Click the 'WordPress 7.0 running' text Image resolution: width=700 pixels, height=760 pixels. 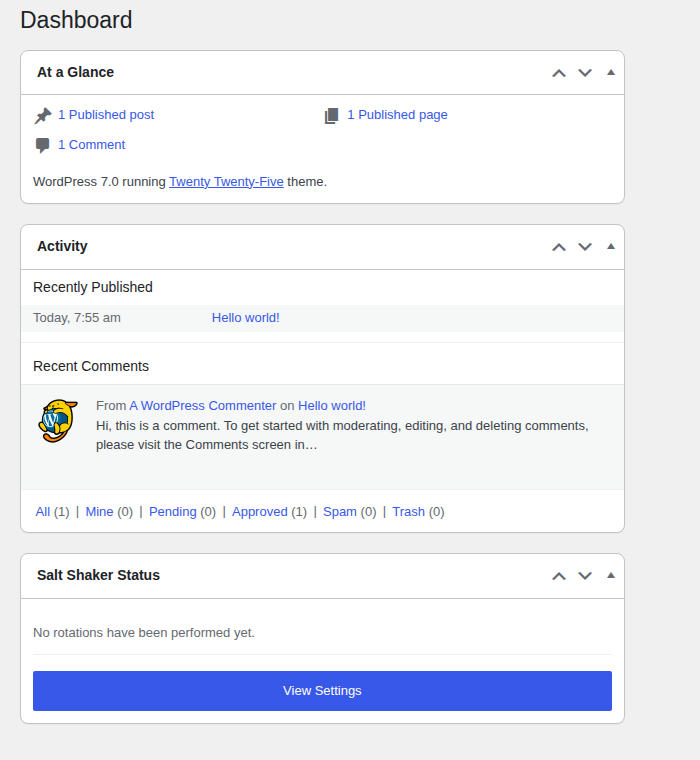pyautogui.click(x=99, y=182)
